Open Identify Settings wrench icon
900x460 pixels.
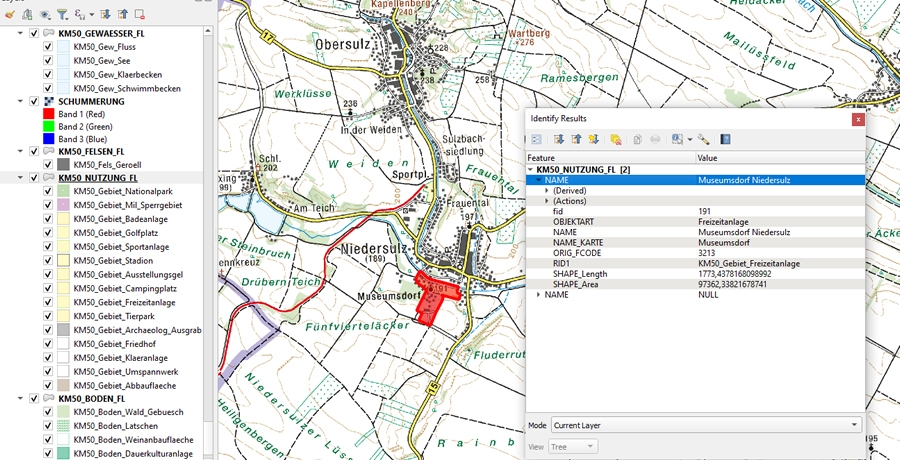click(x=704, y=140)
